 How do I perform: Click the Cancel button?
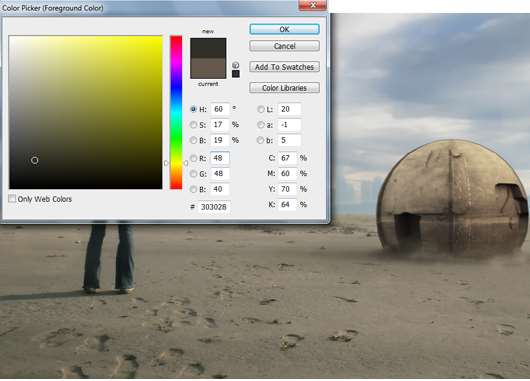[284, 46]
